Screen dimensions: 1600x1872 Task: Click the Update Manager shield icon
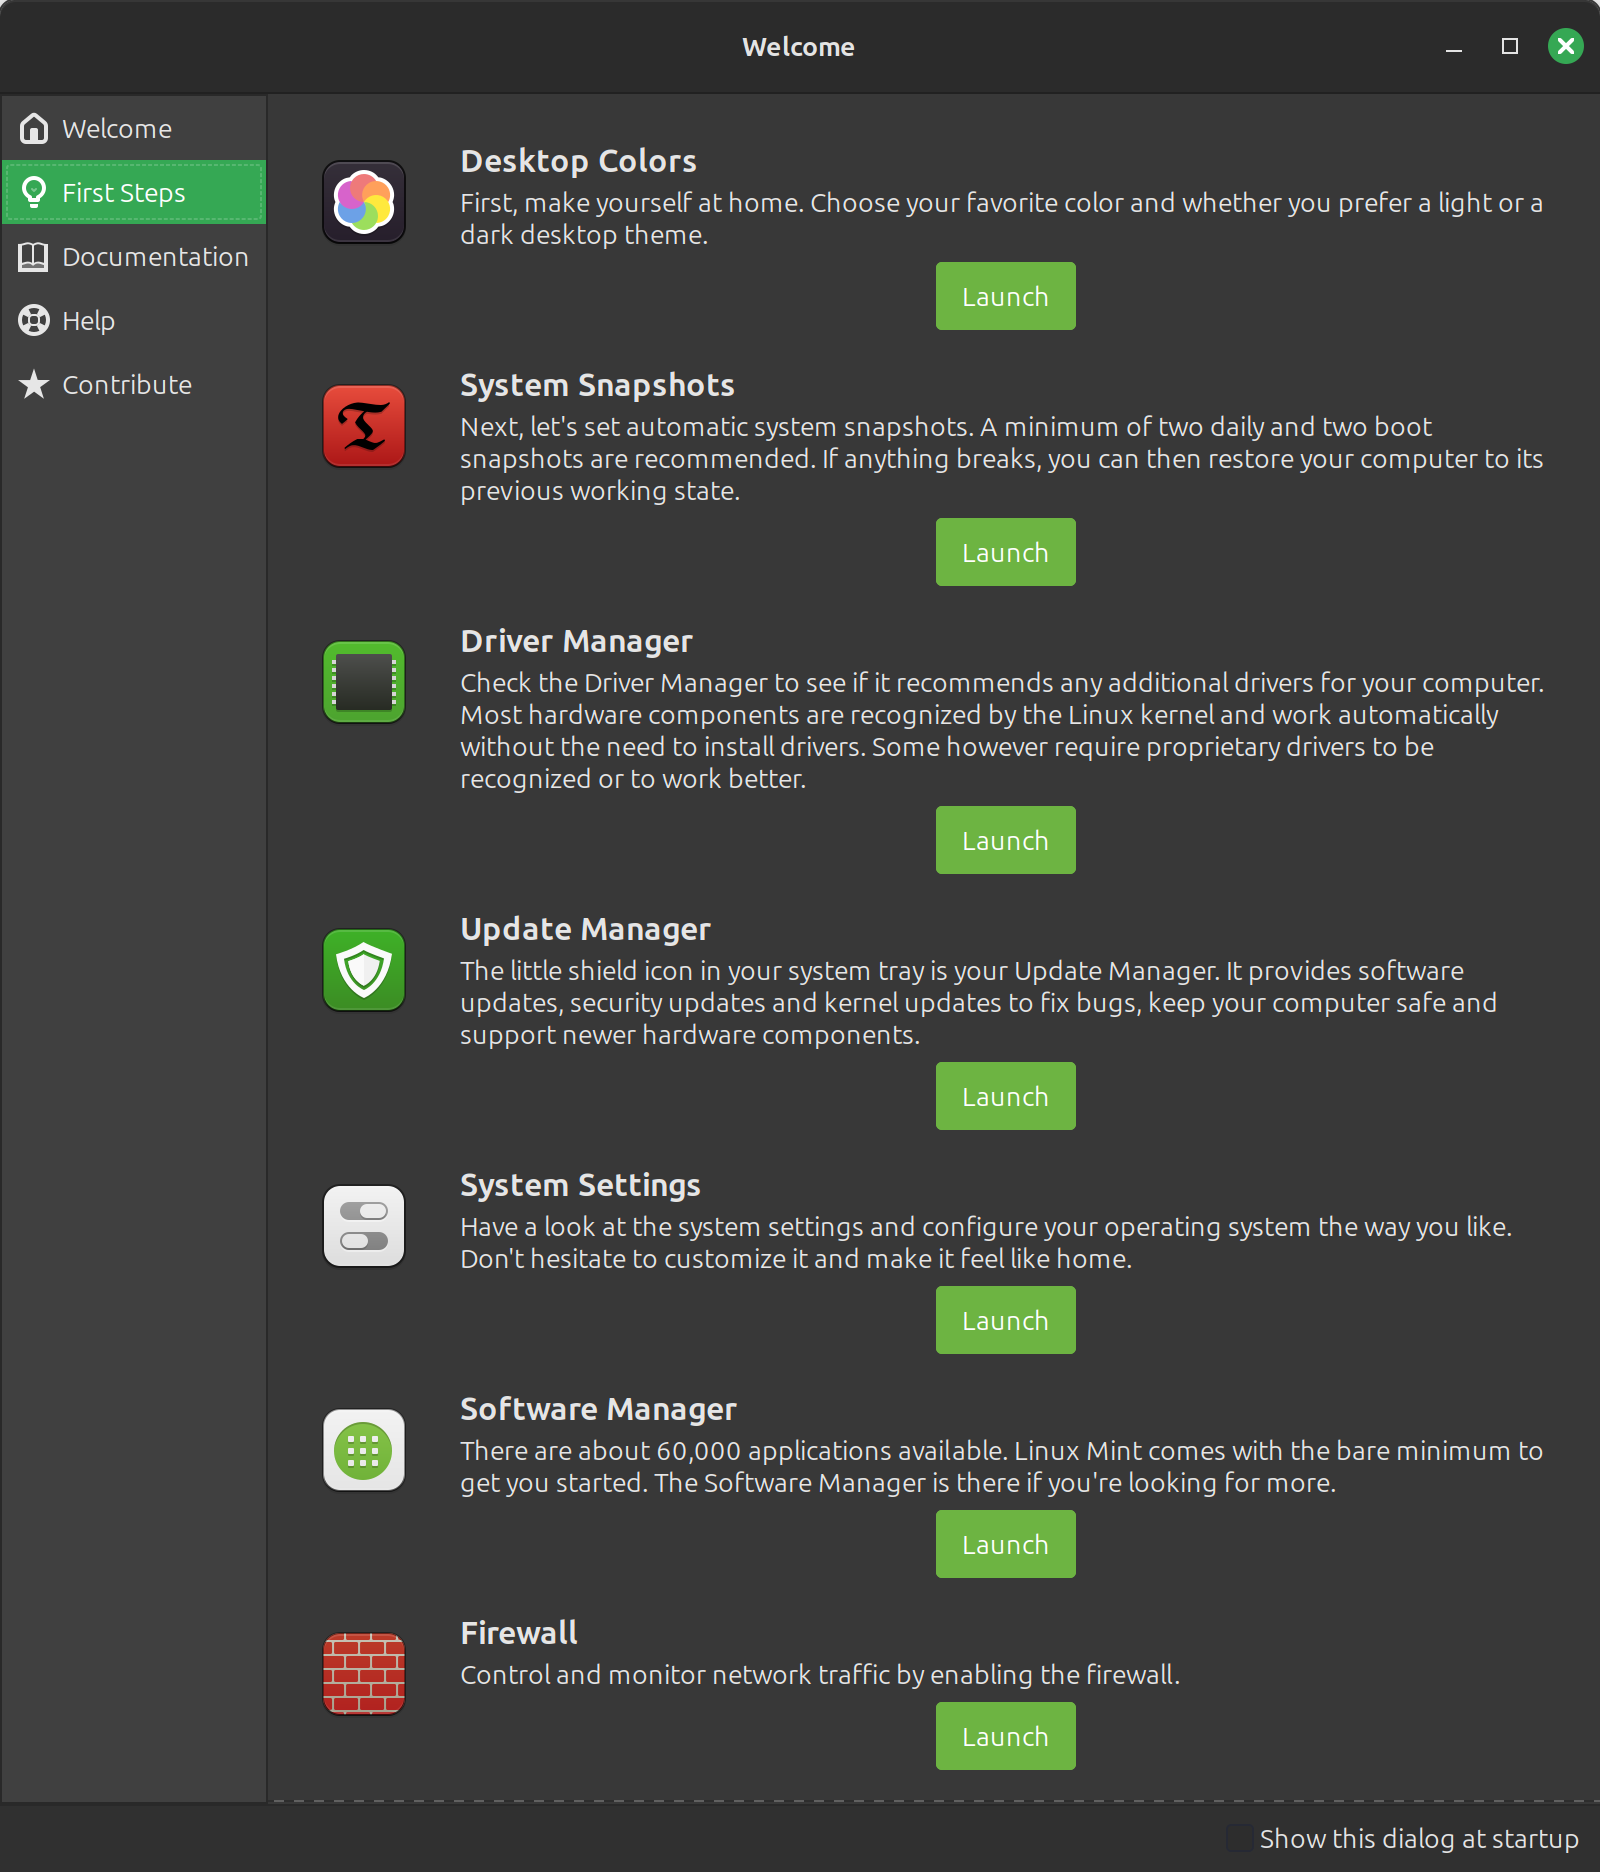(x=364, y=970)
